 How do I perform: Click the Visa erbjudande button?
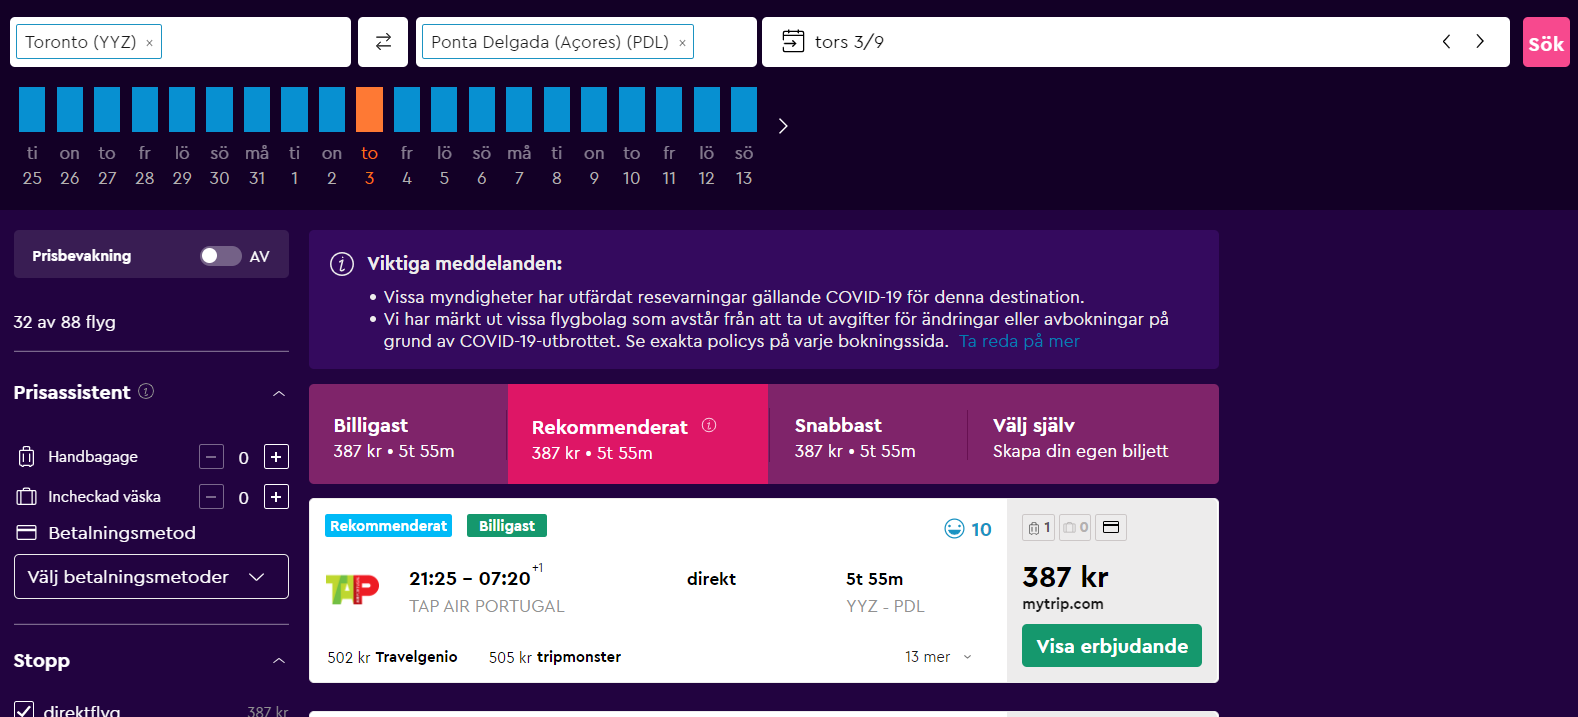click(1112, 646)
